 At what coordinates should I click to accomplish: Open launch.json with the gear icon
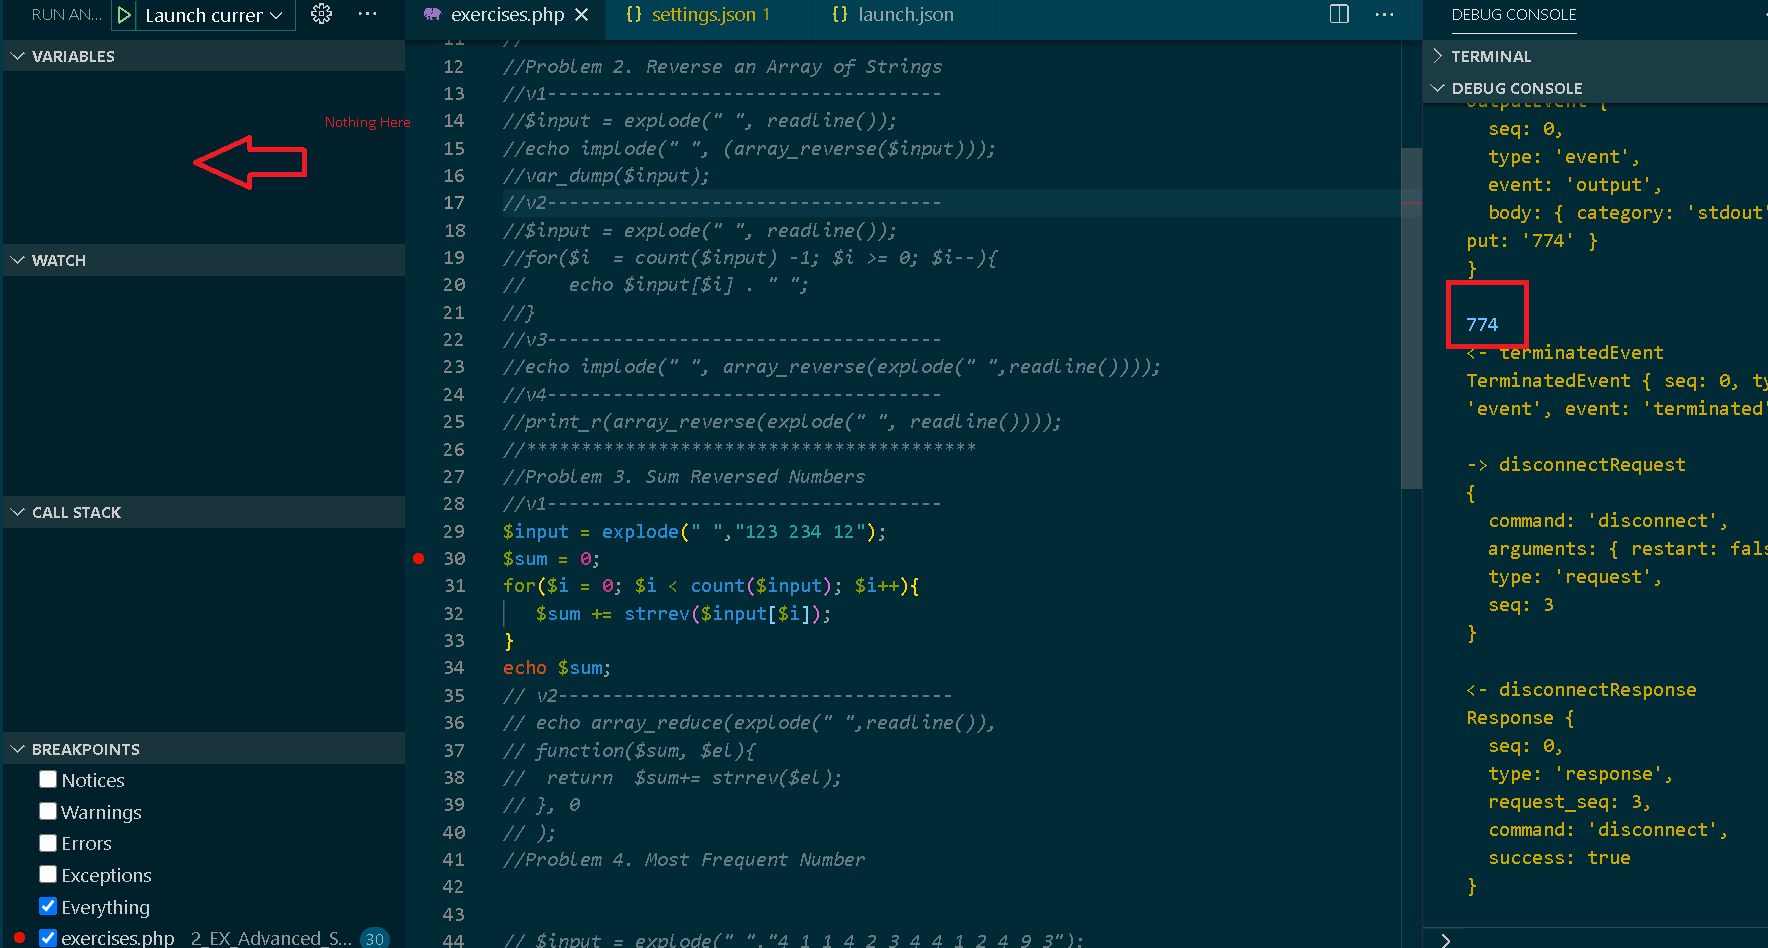click(321, 14)
